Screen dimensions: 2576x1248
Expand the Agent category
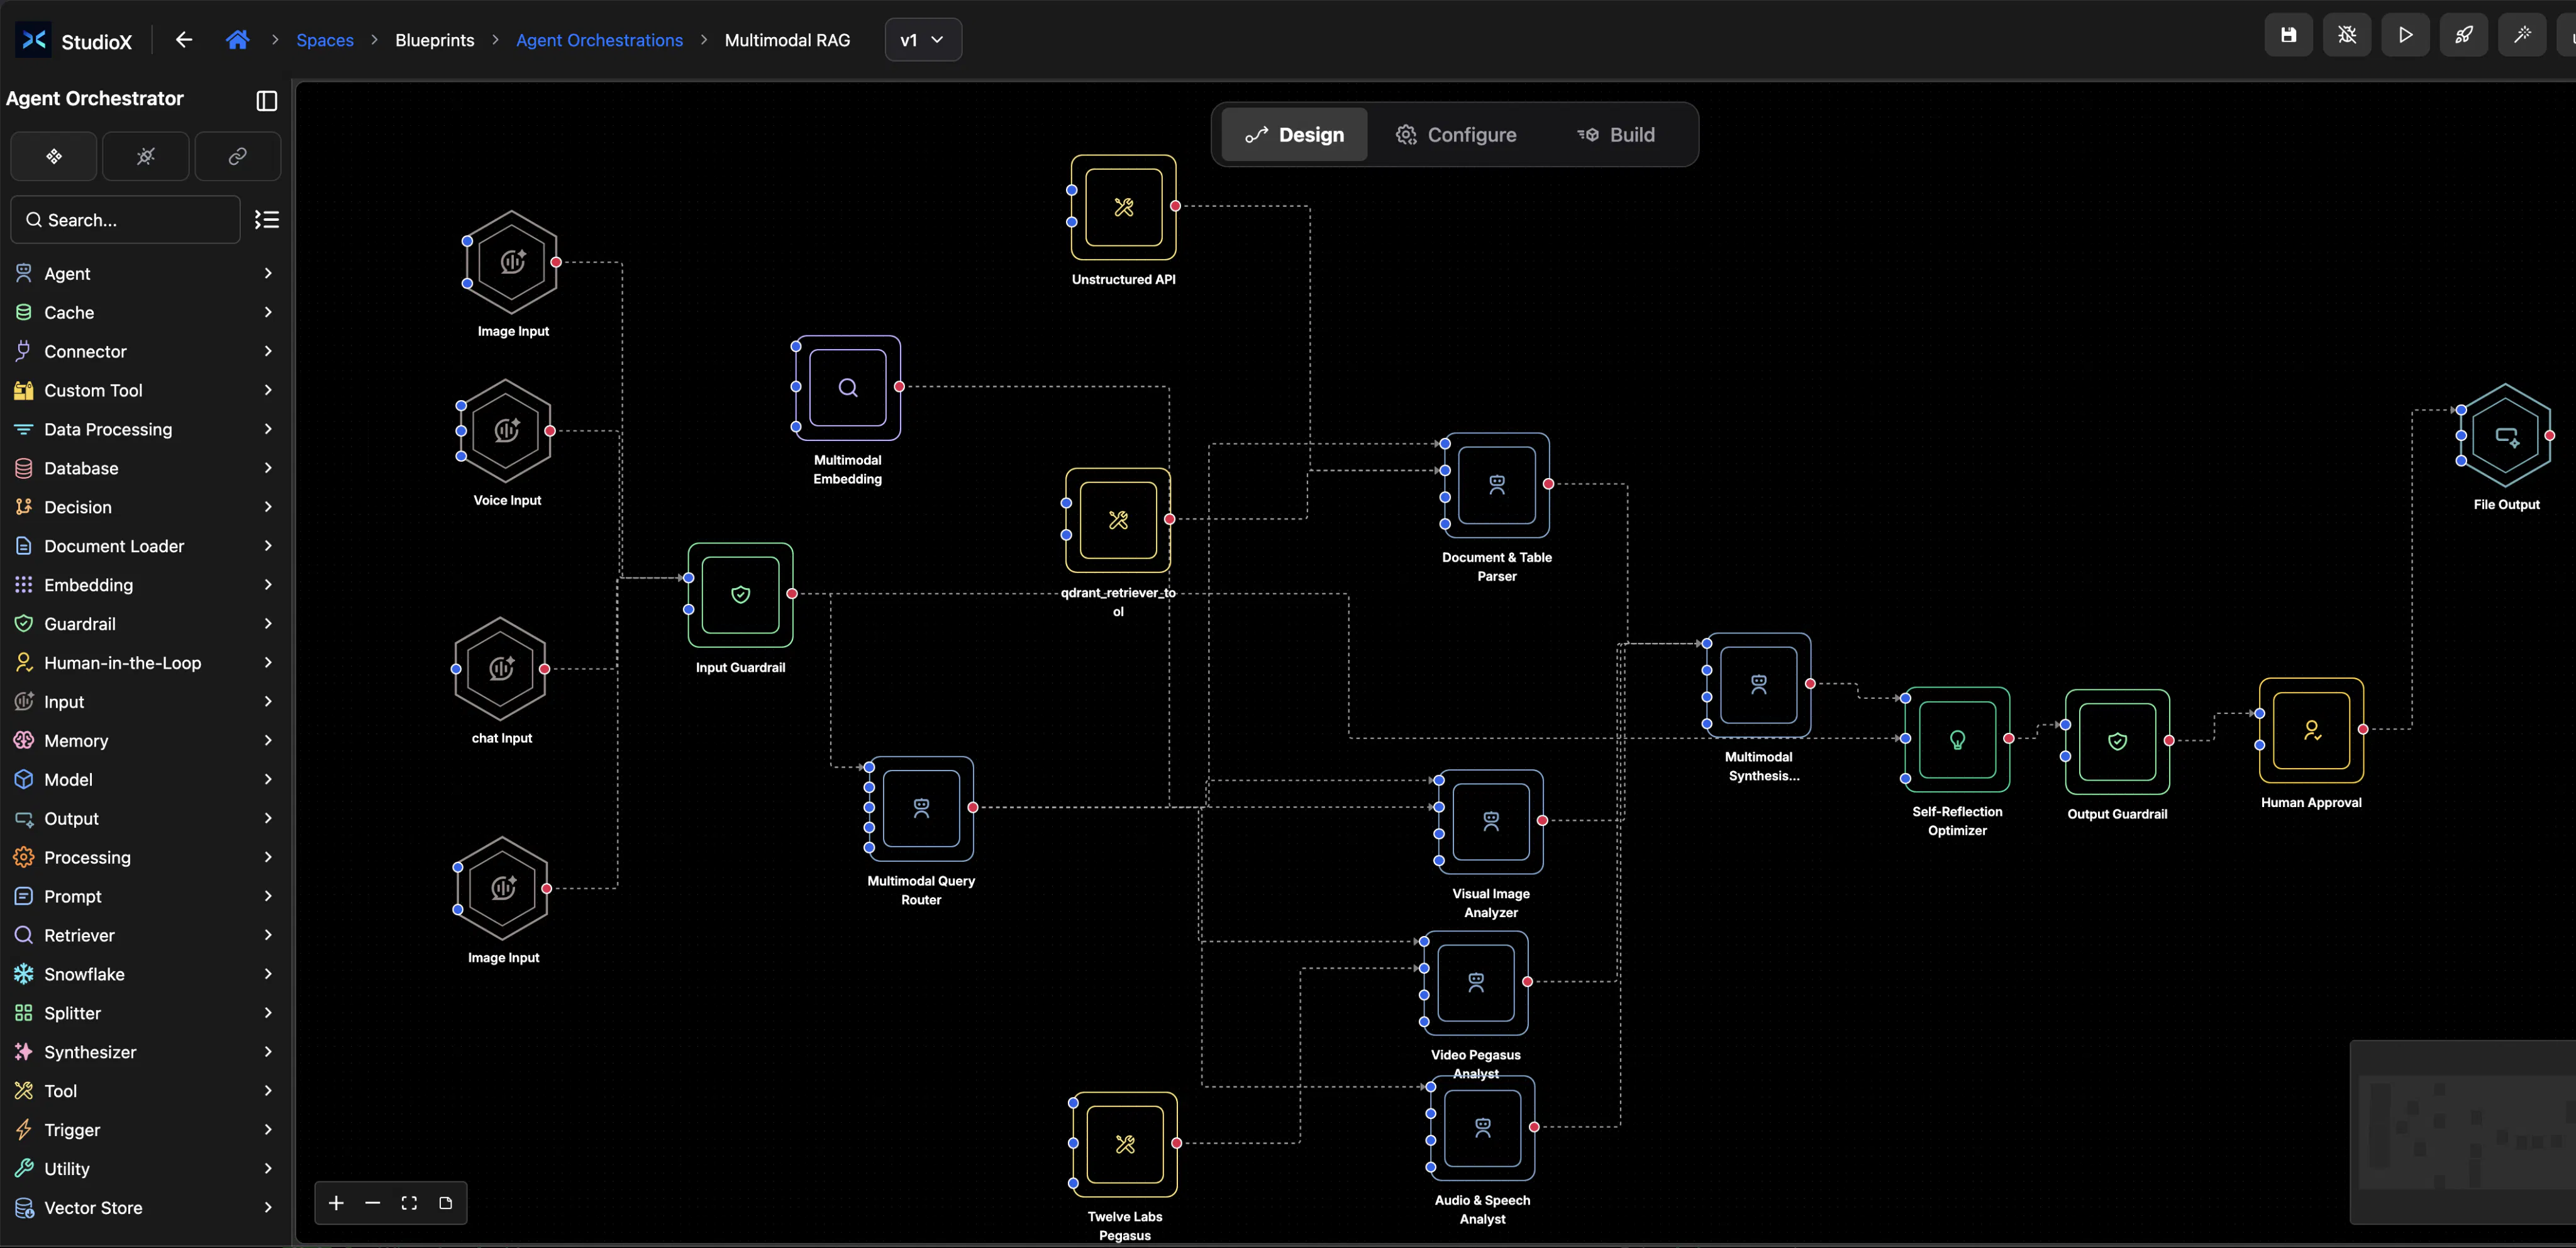click(x=144, y=273)
